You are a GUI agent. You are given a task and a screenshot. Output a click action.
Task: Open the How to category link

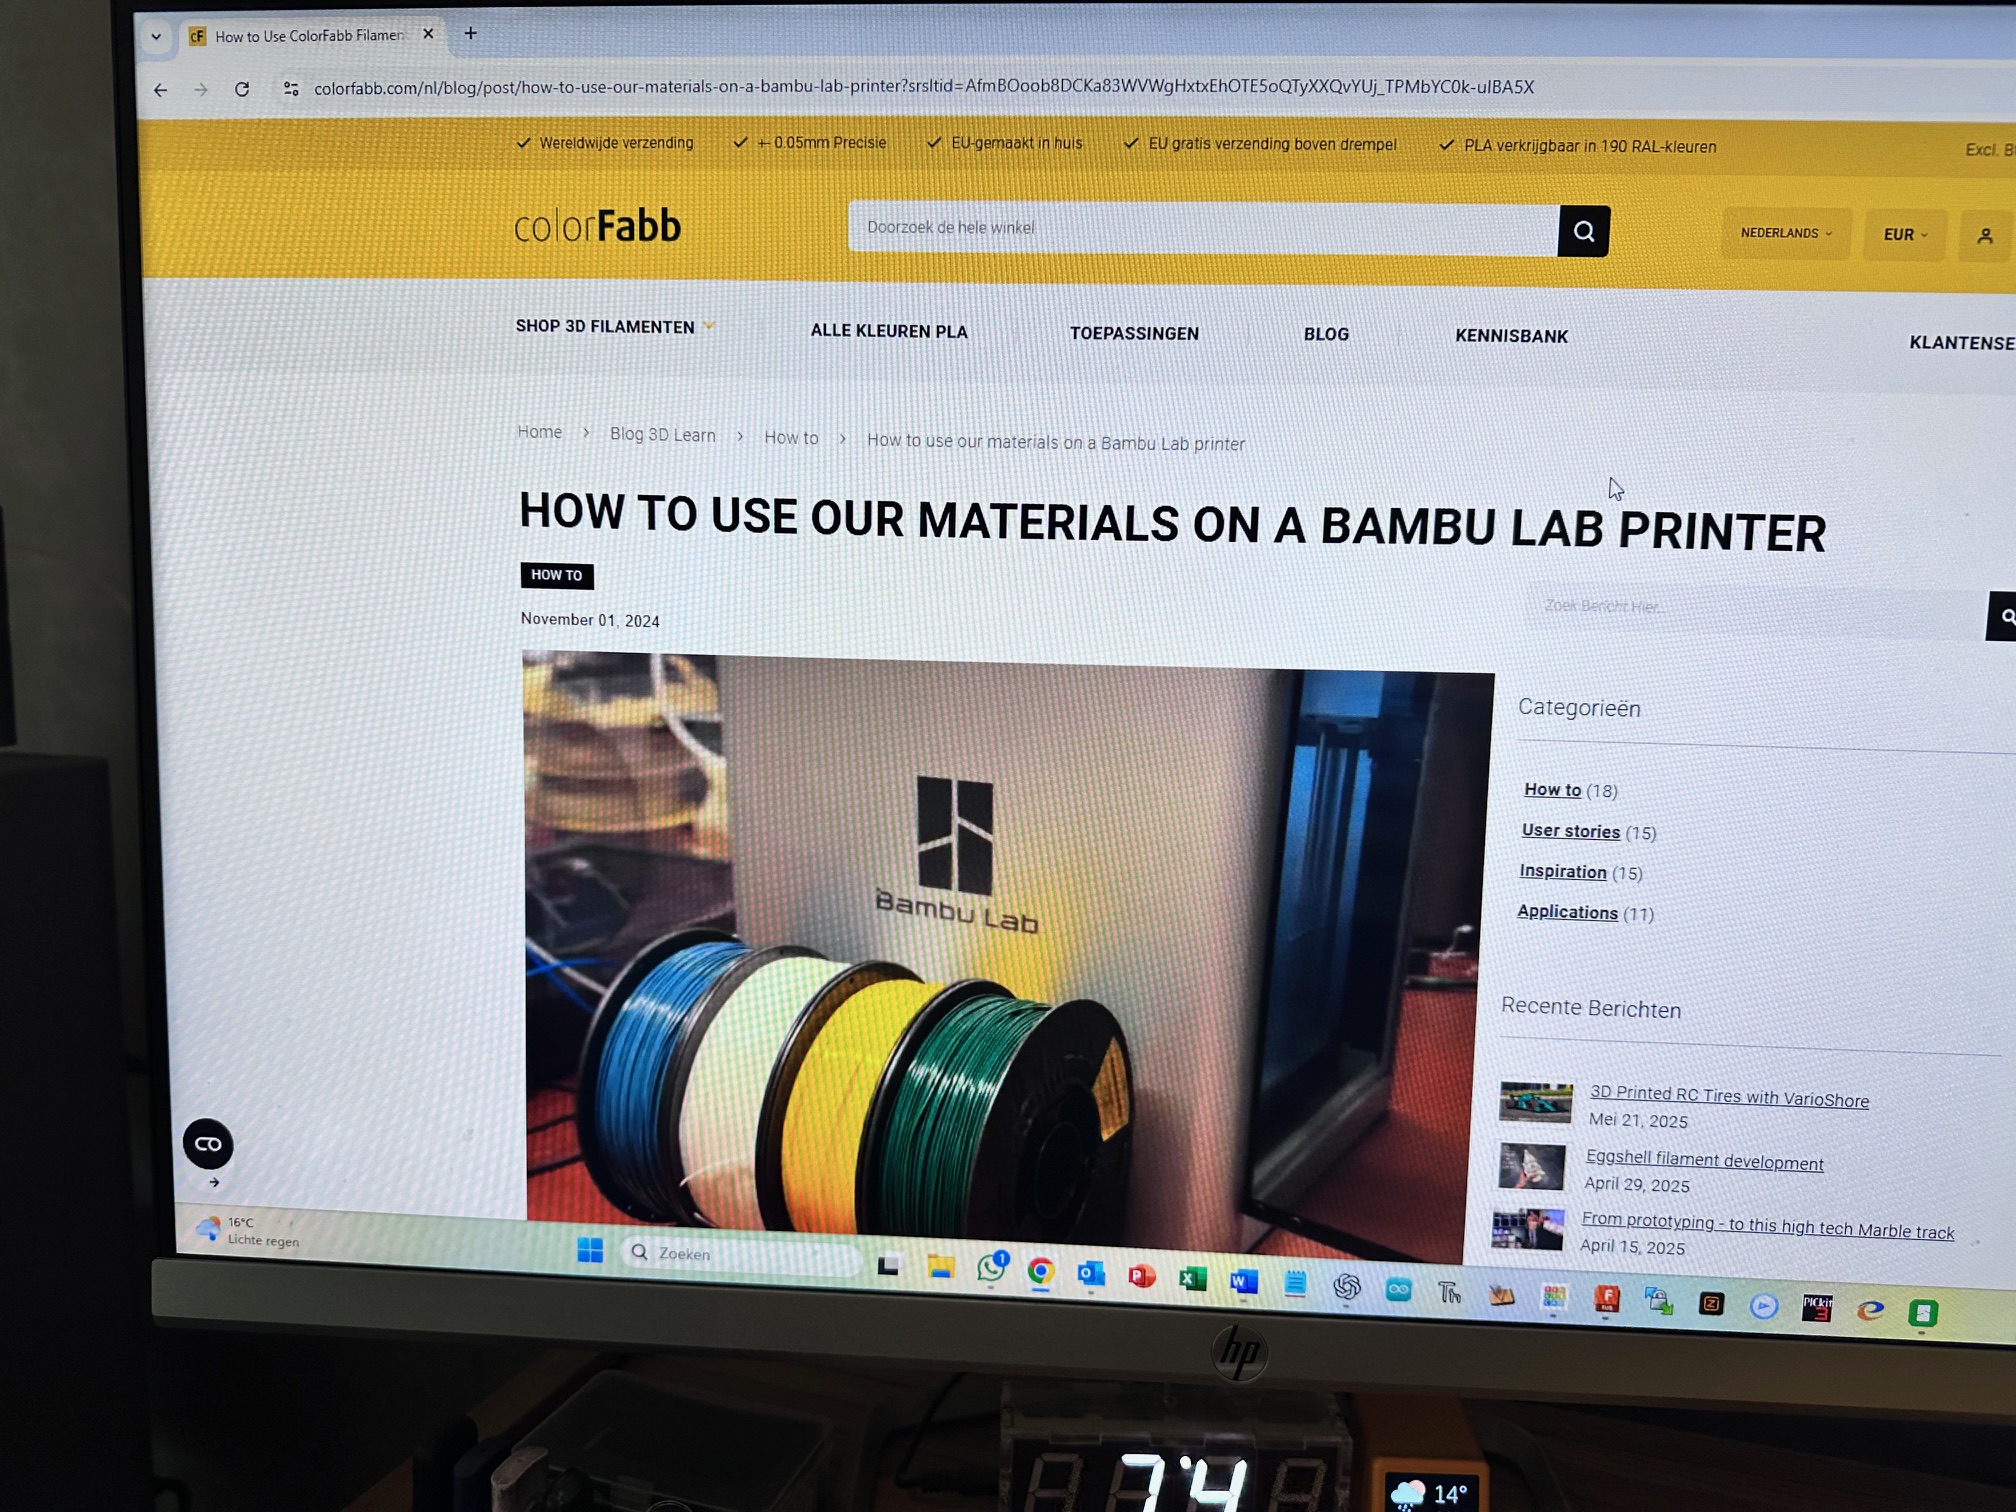pyautogui.click(x=1552, y=789)
